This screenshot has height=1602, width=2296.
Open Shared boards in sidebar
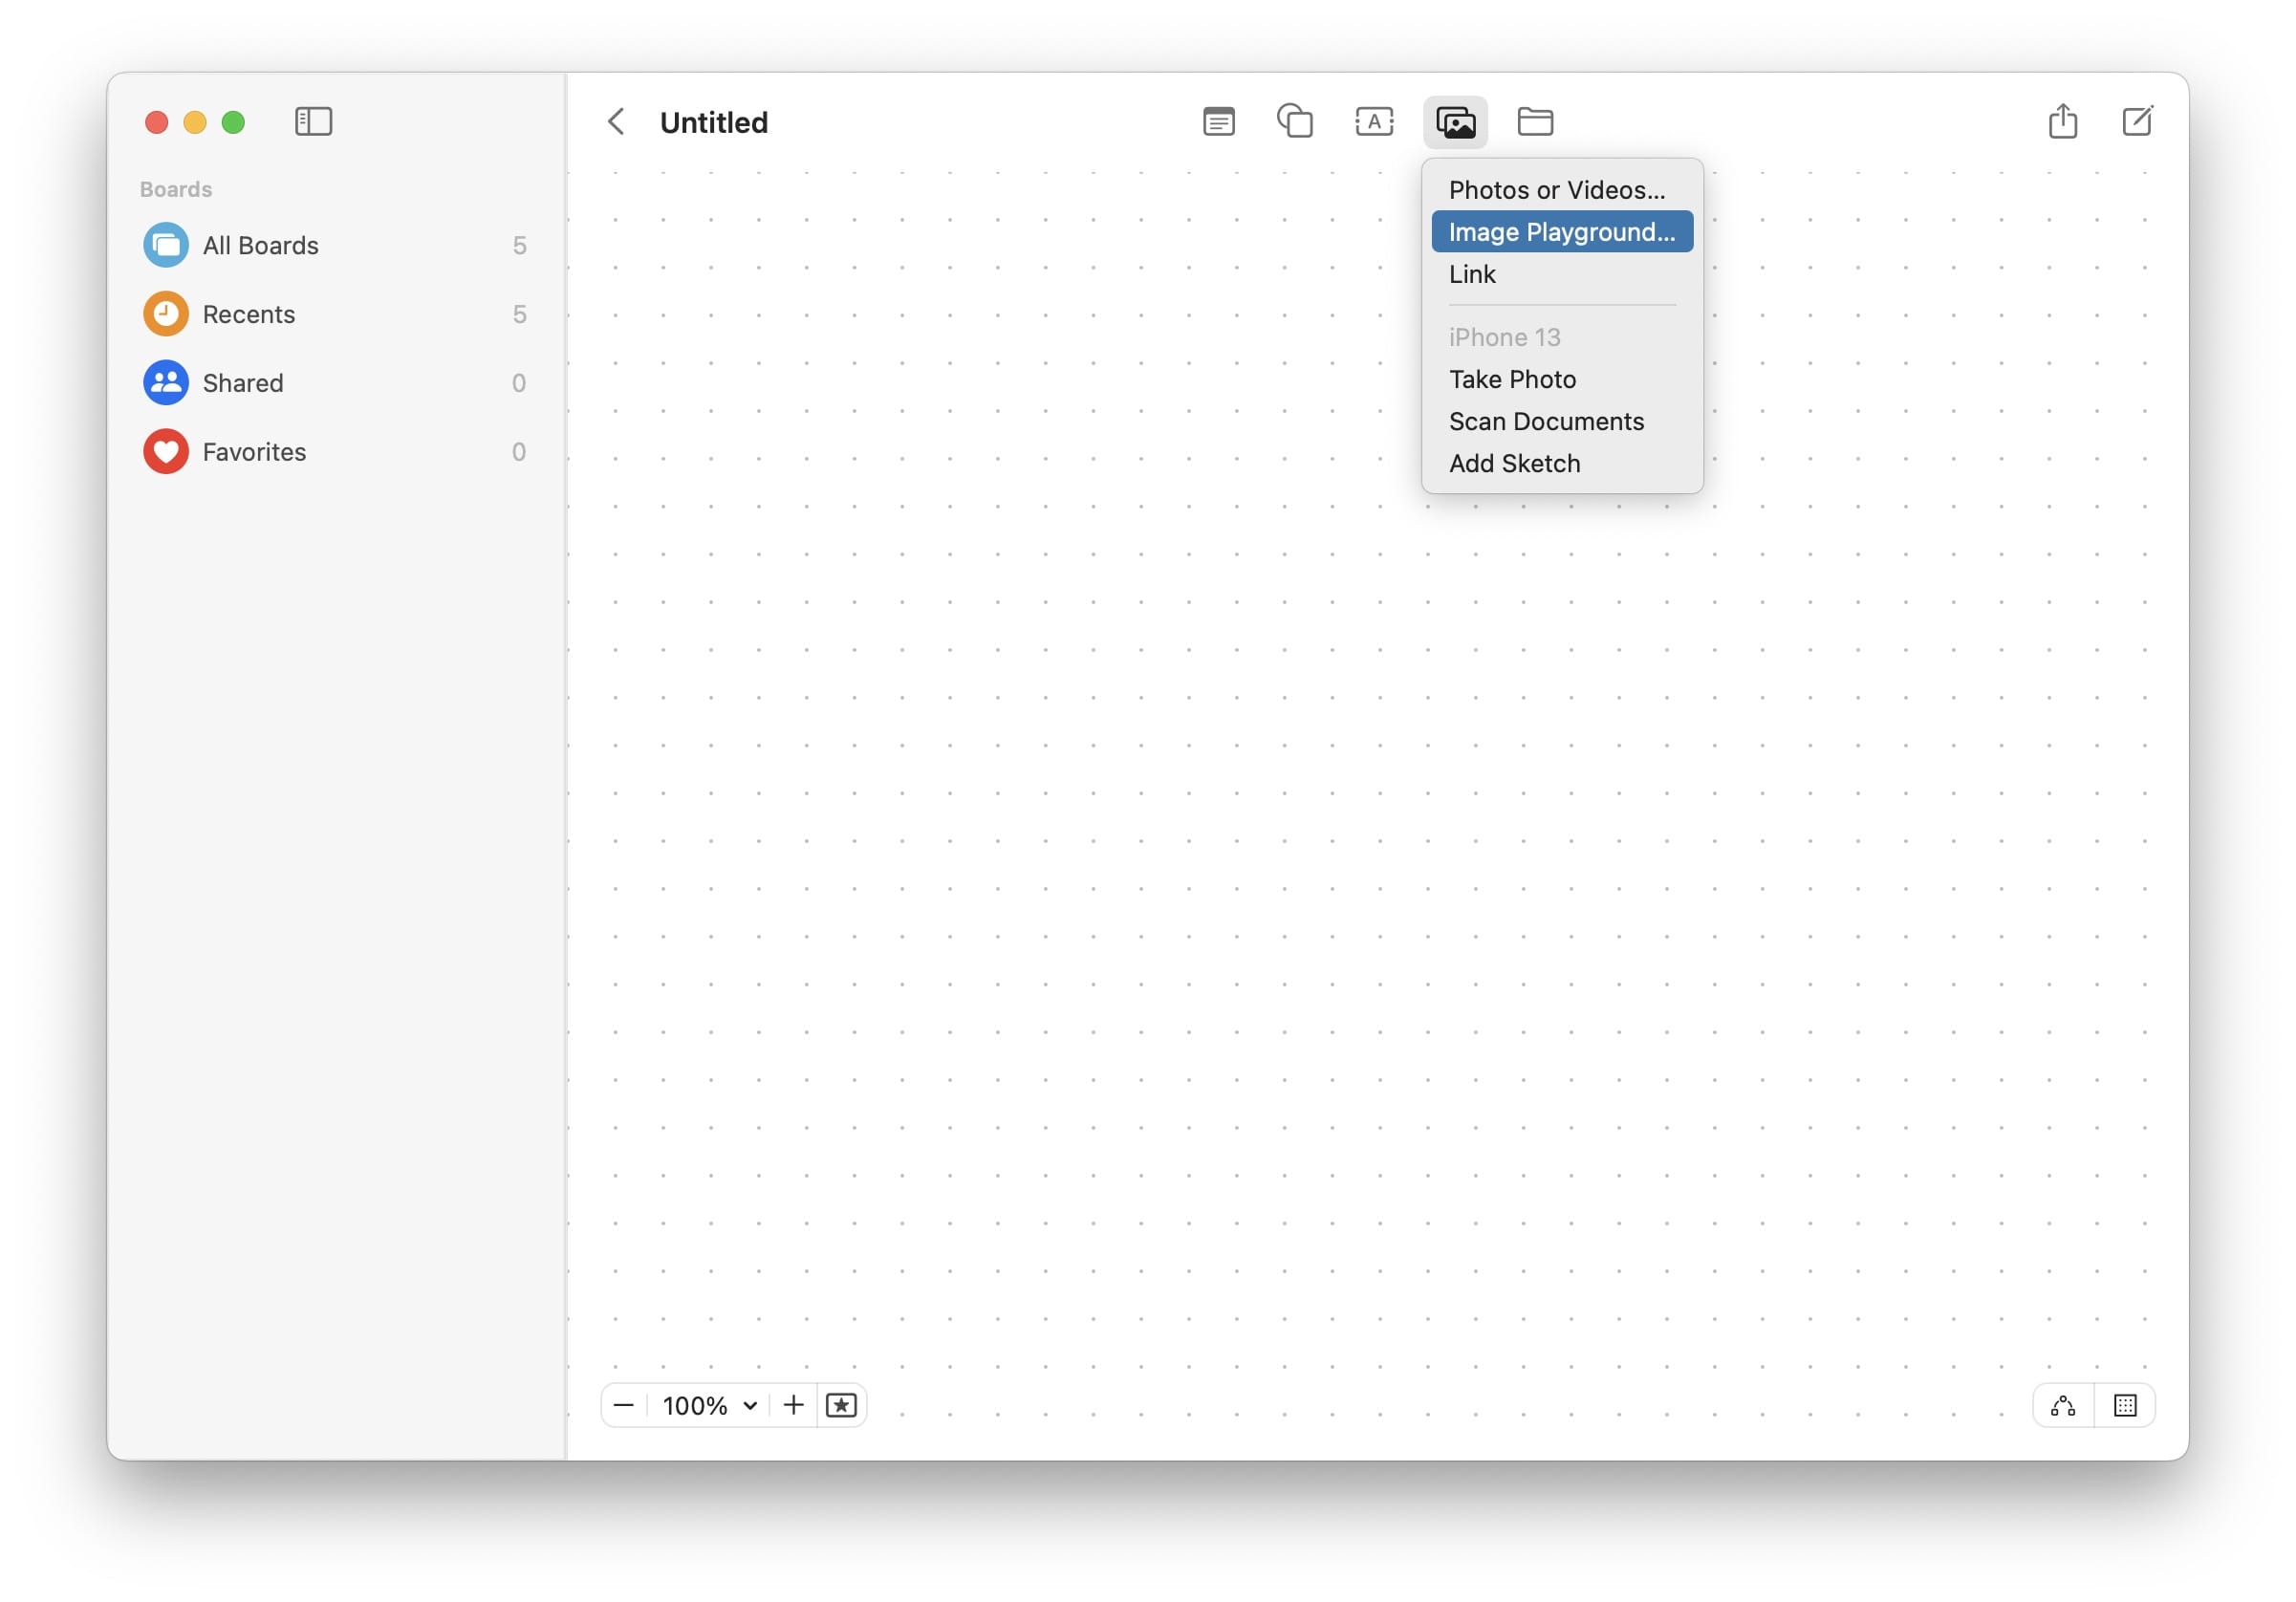pyautogui.click(x=335, y=383)
